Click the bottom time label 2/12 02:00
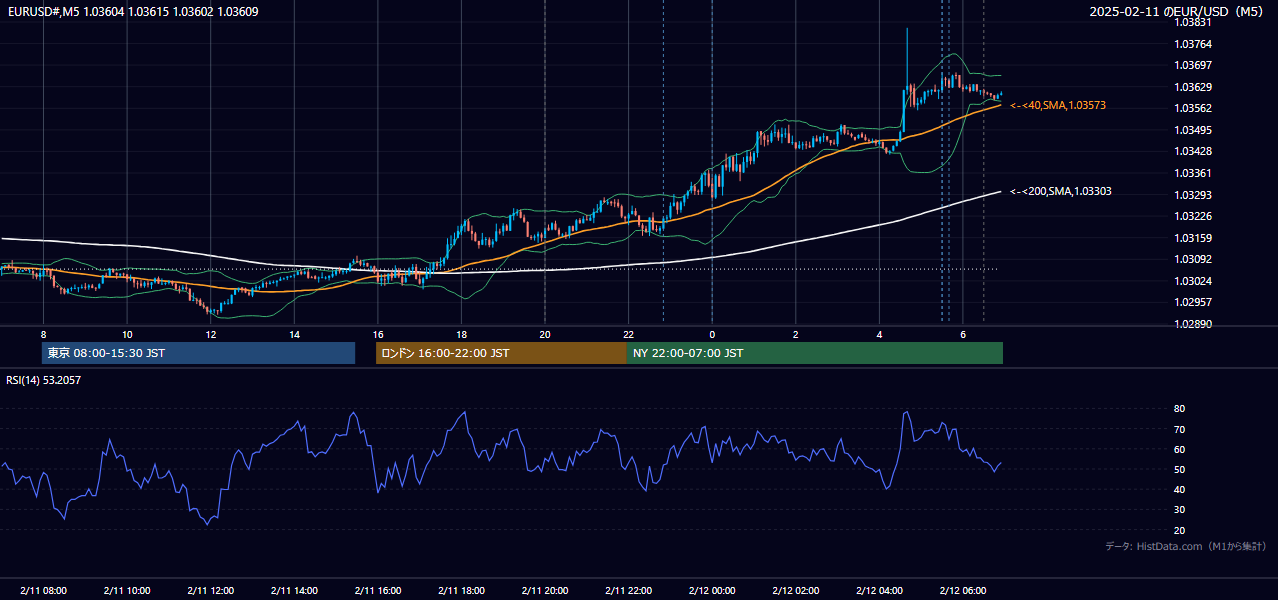 pyautogui.click(x=795, y=591)
